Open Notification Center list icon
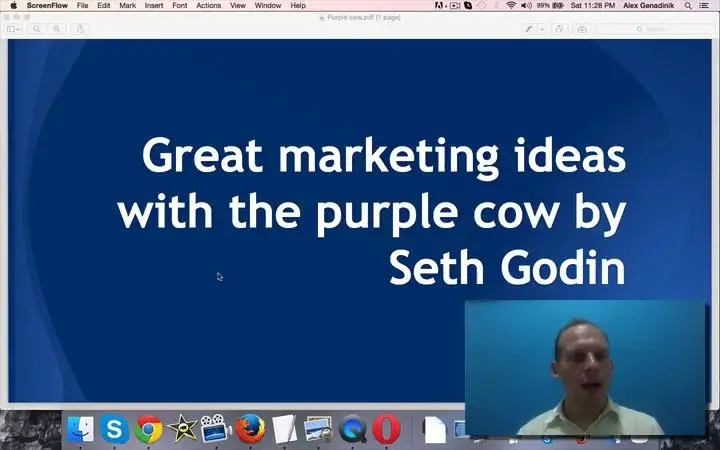The width and height of the screenshot is (720, 450). (704, 6)
